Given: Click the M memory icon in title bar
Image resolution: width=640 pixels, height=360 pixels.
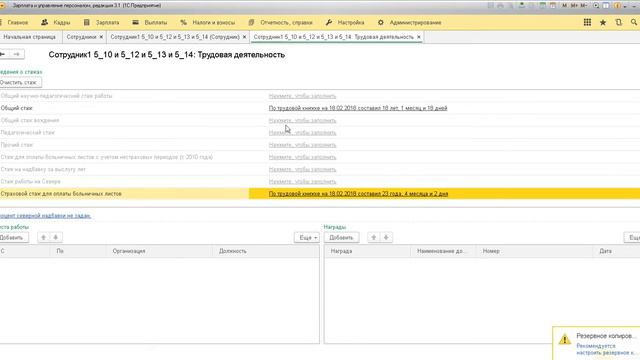Looking at the screenshot, I should click(564, 5).
